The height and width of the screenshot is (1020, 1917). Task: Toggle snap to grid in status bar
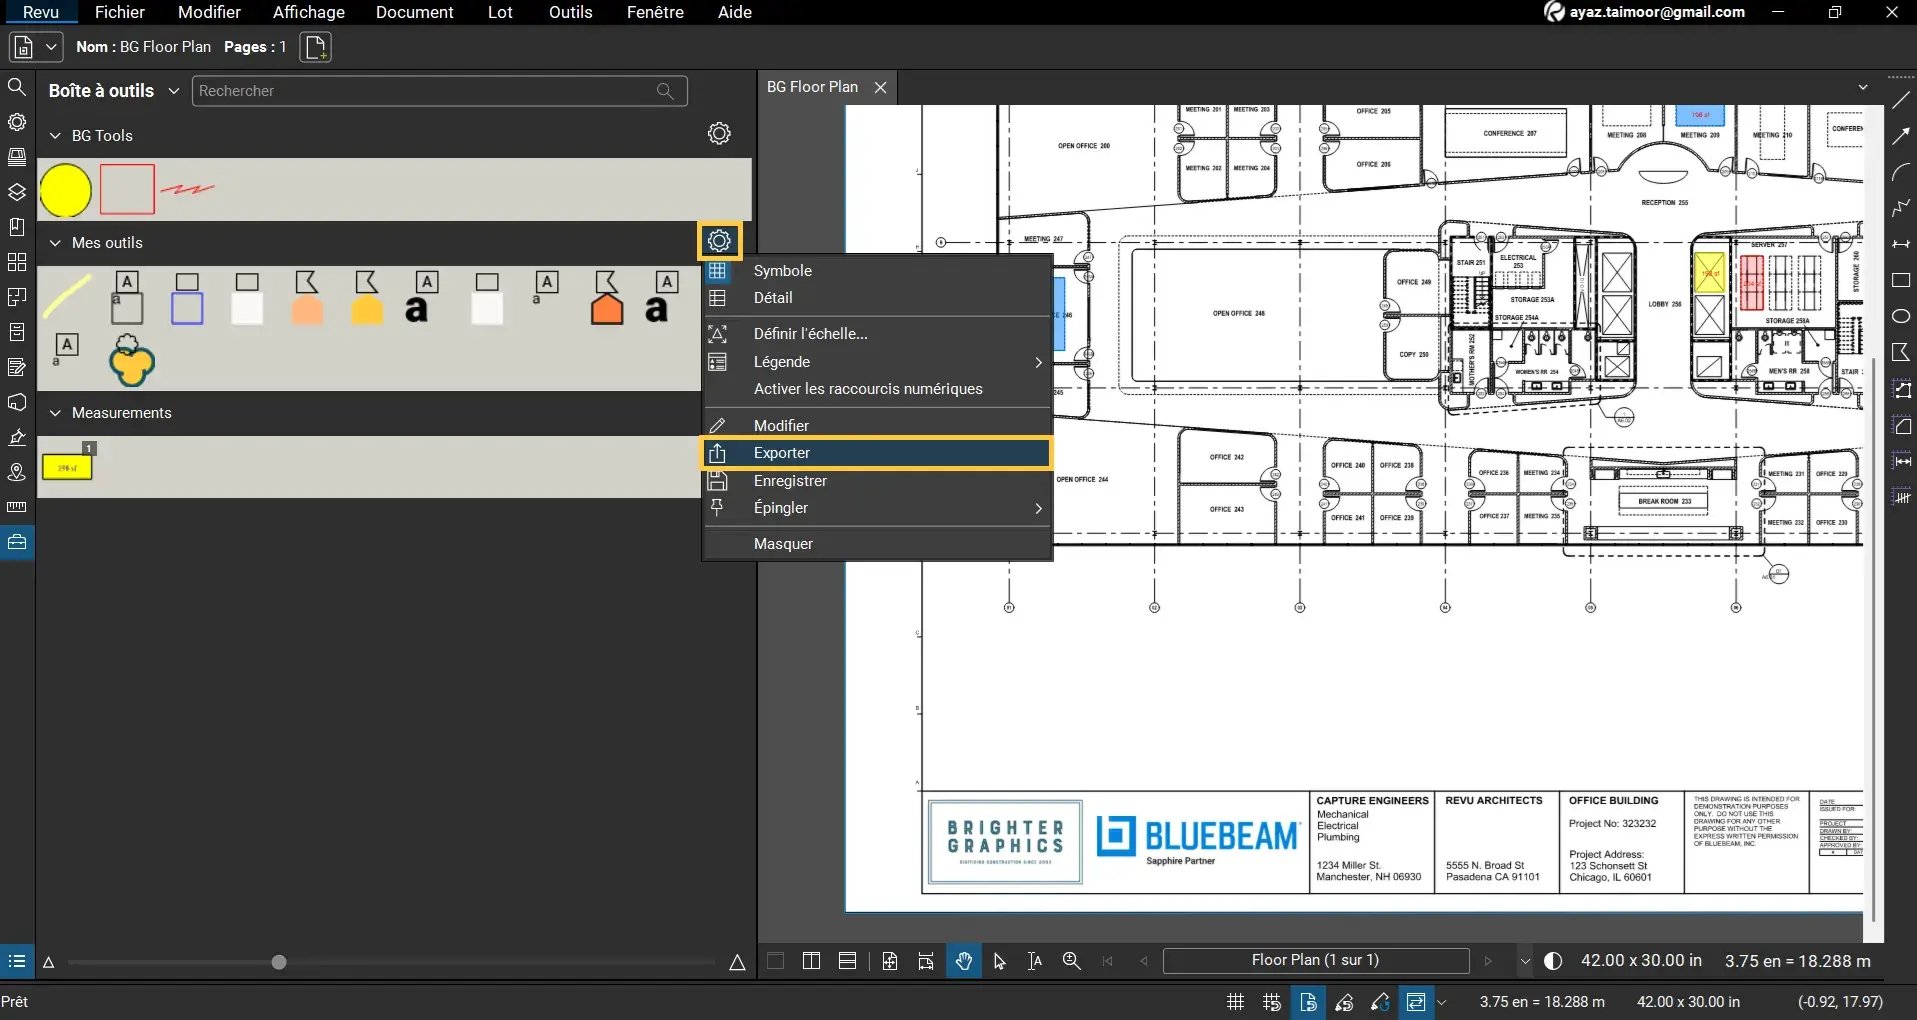(x=1270, y=1002)
